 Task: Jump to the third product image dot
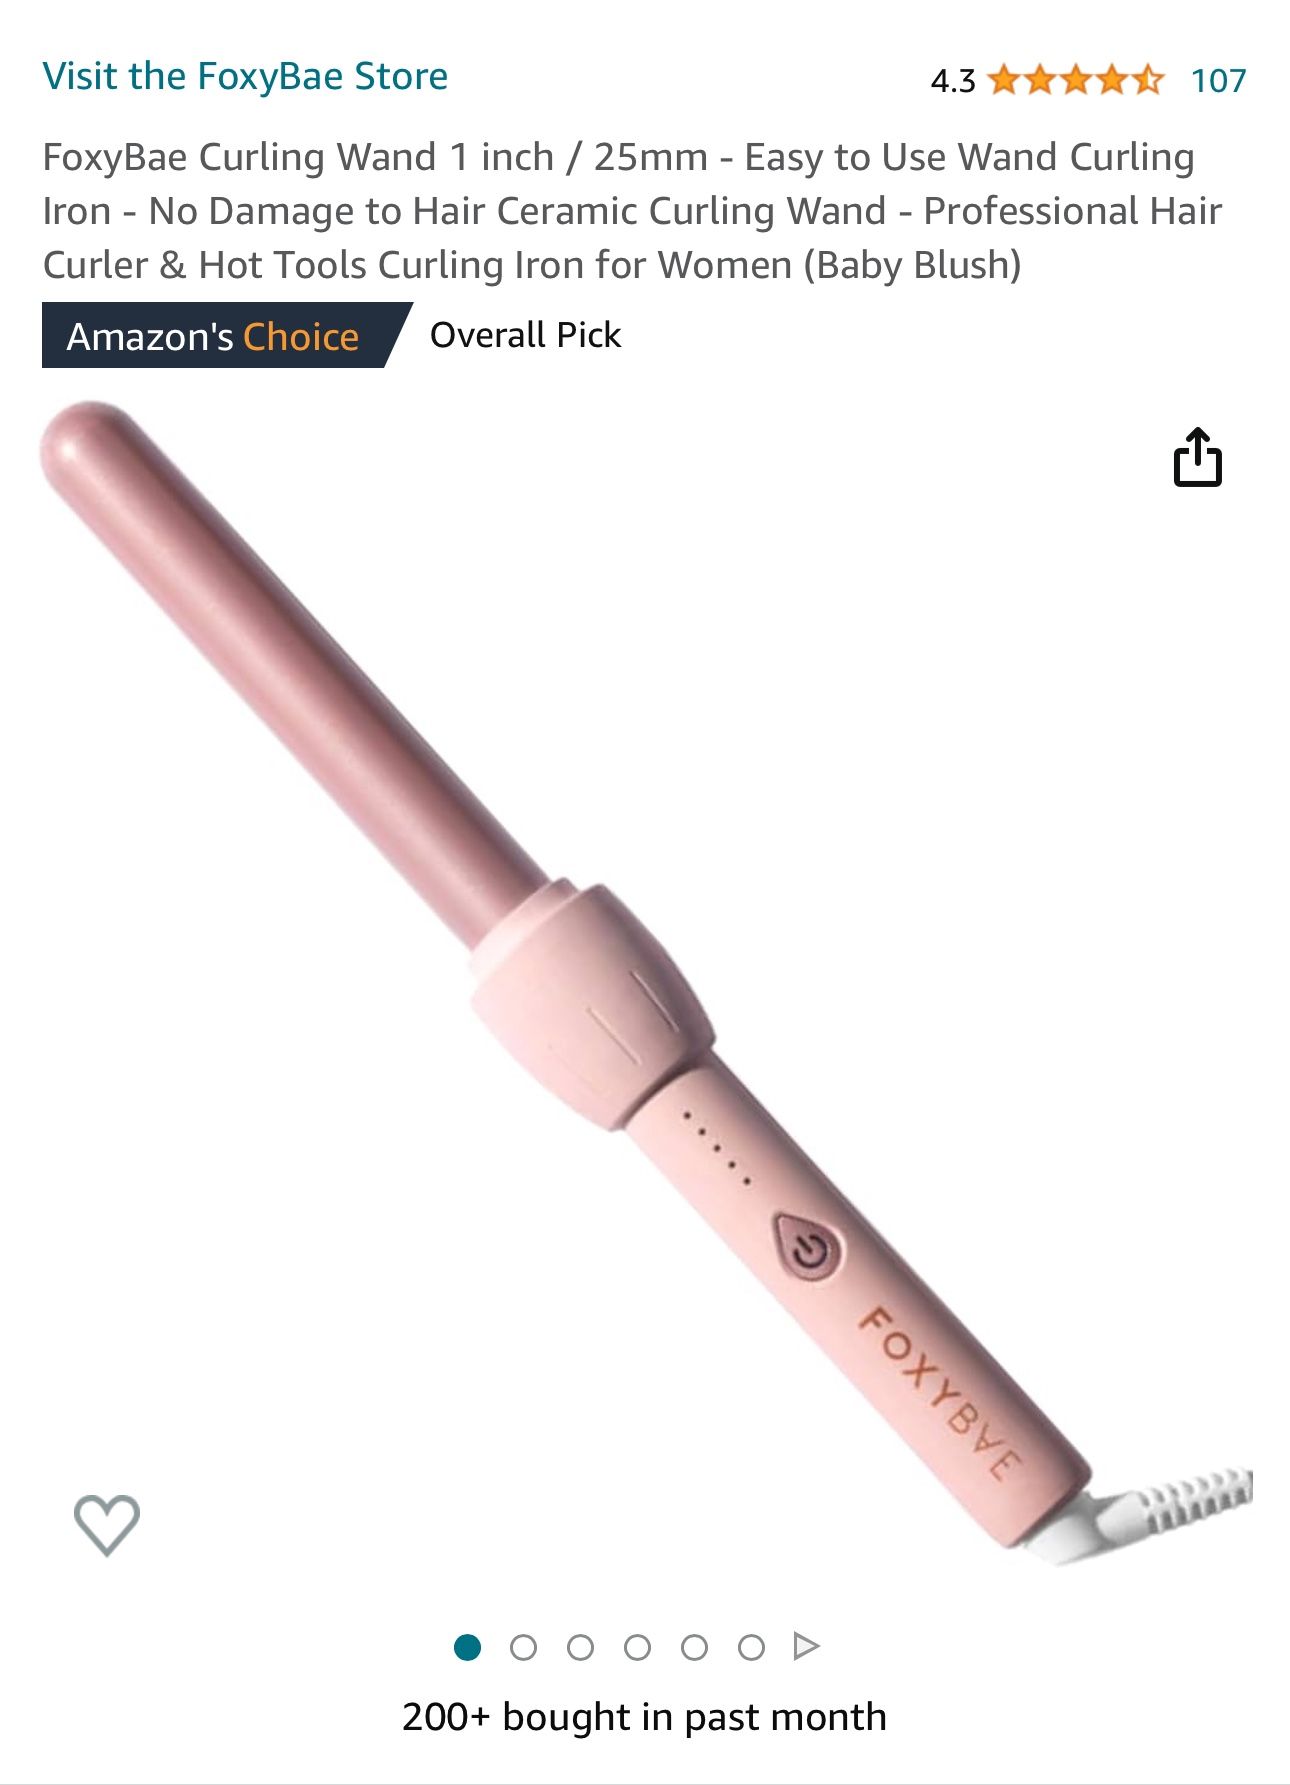point(580,1647)
